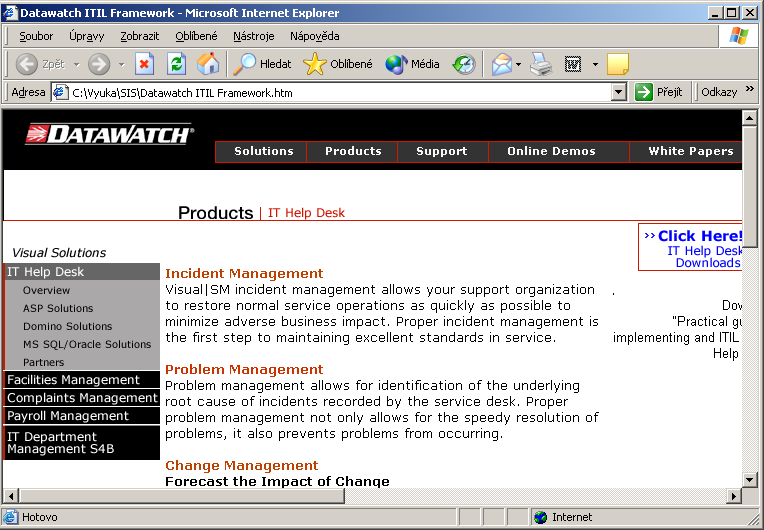Viewport: 764px width, 530px height.
Task: Go to the Home page icon
Action: 208,64
